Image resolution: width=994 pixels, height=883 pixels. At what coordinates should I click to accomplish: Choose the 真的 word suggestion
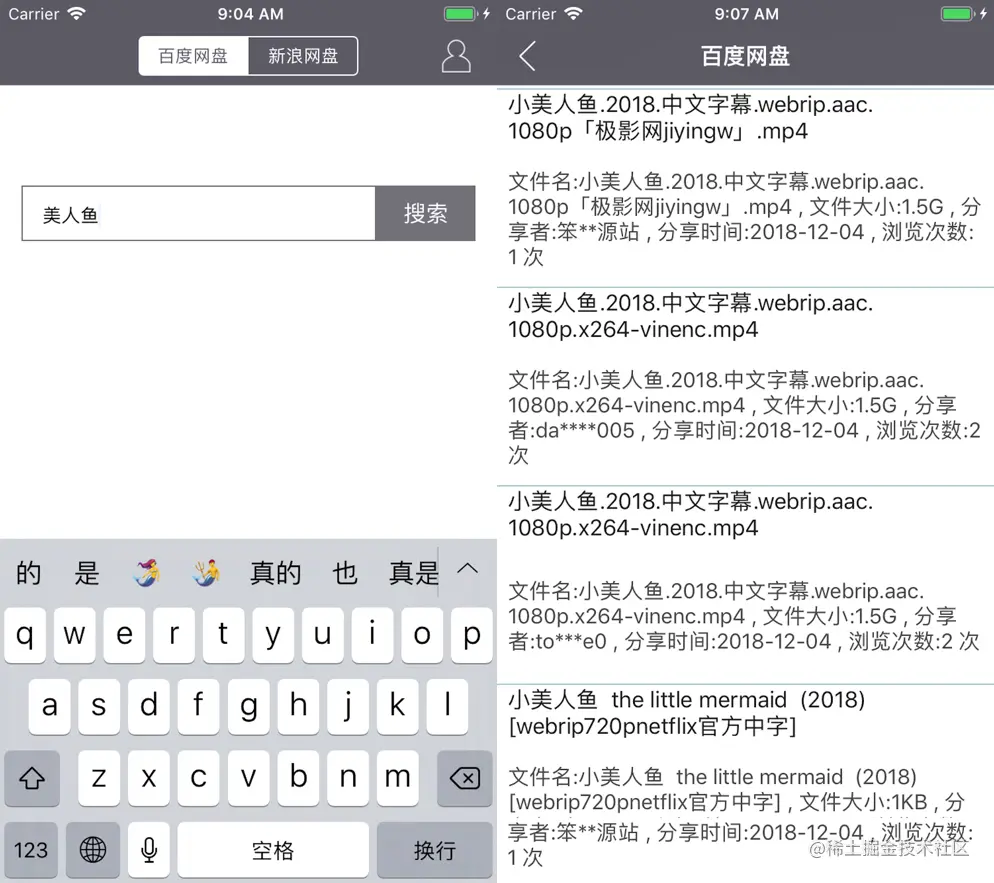tap(275, 573)
